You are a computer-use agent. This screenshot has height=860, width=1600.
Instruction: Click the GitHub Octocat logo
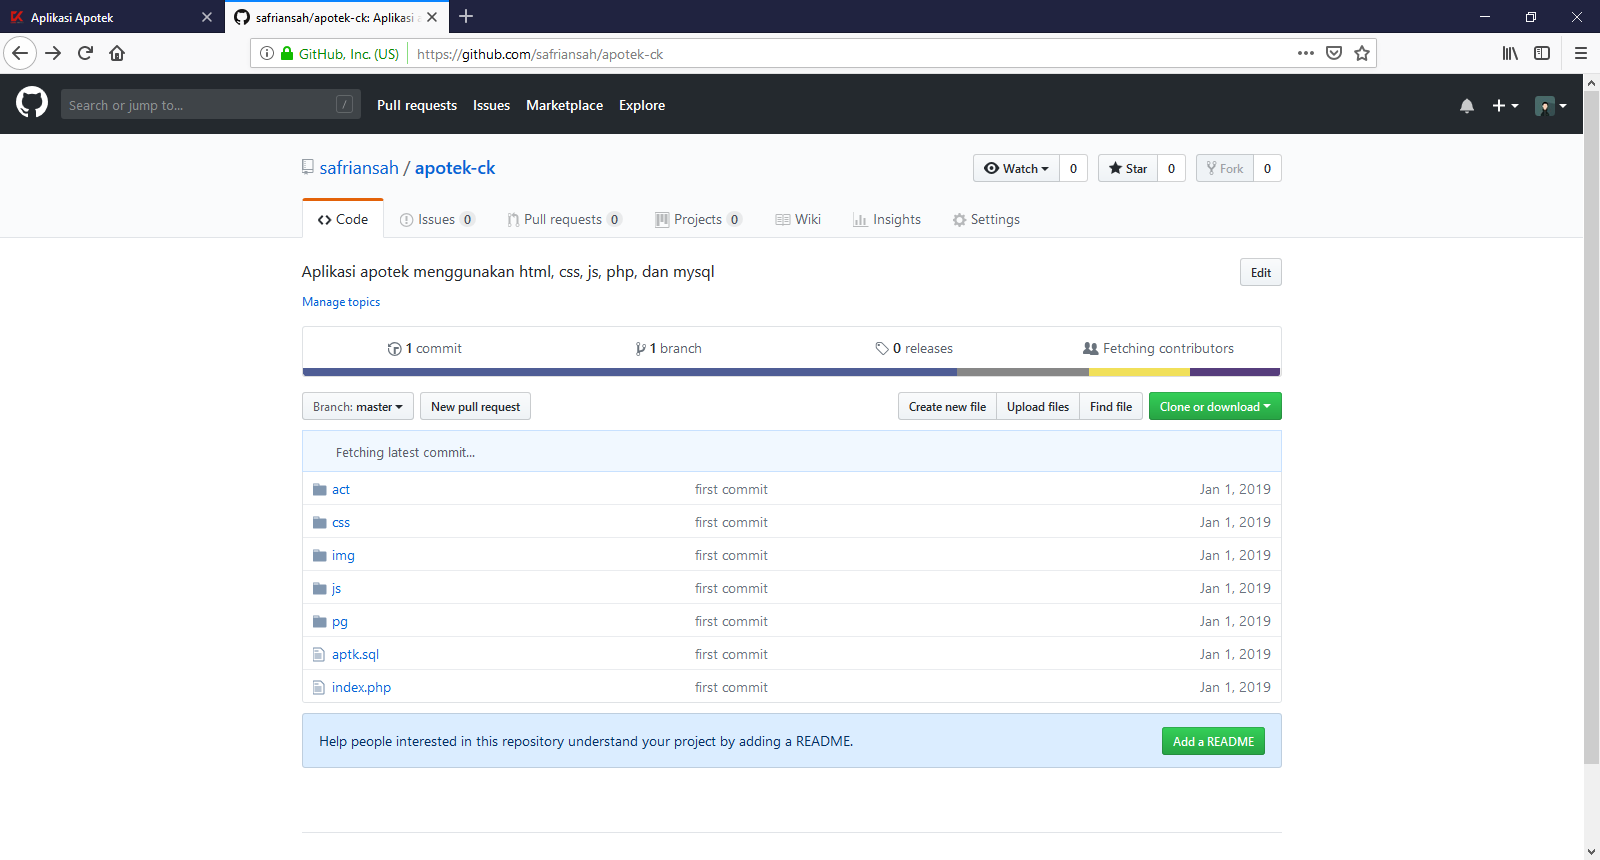(x=32, y=102)
